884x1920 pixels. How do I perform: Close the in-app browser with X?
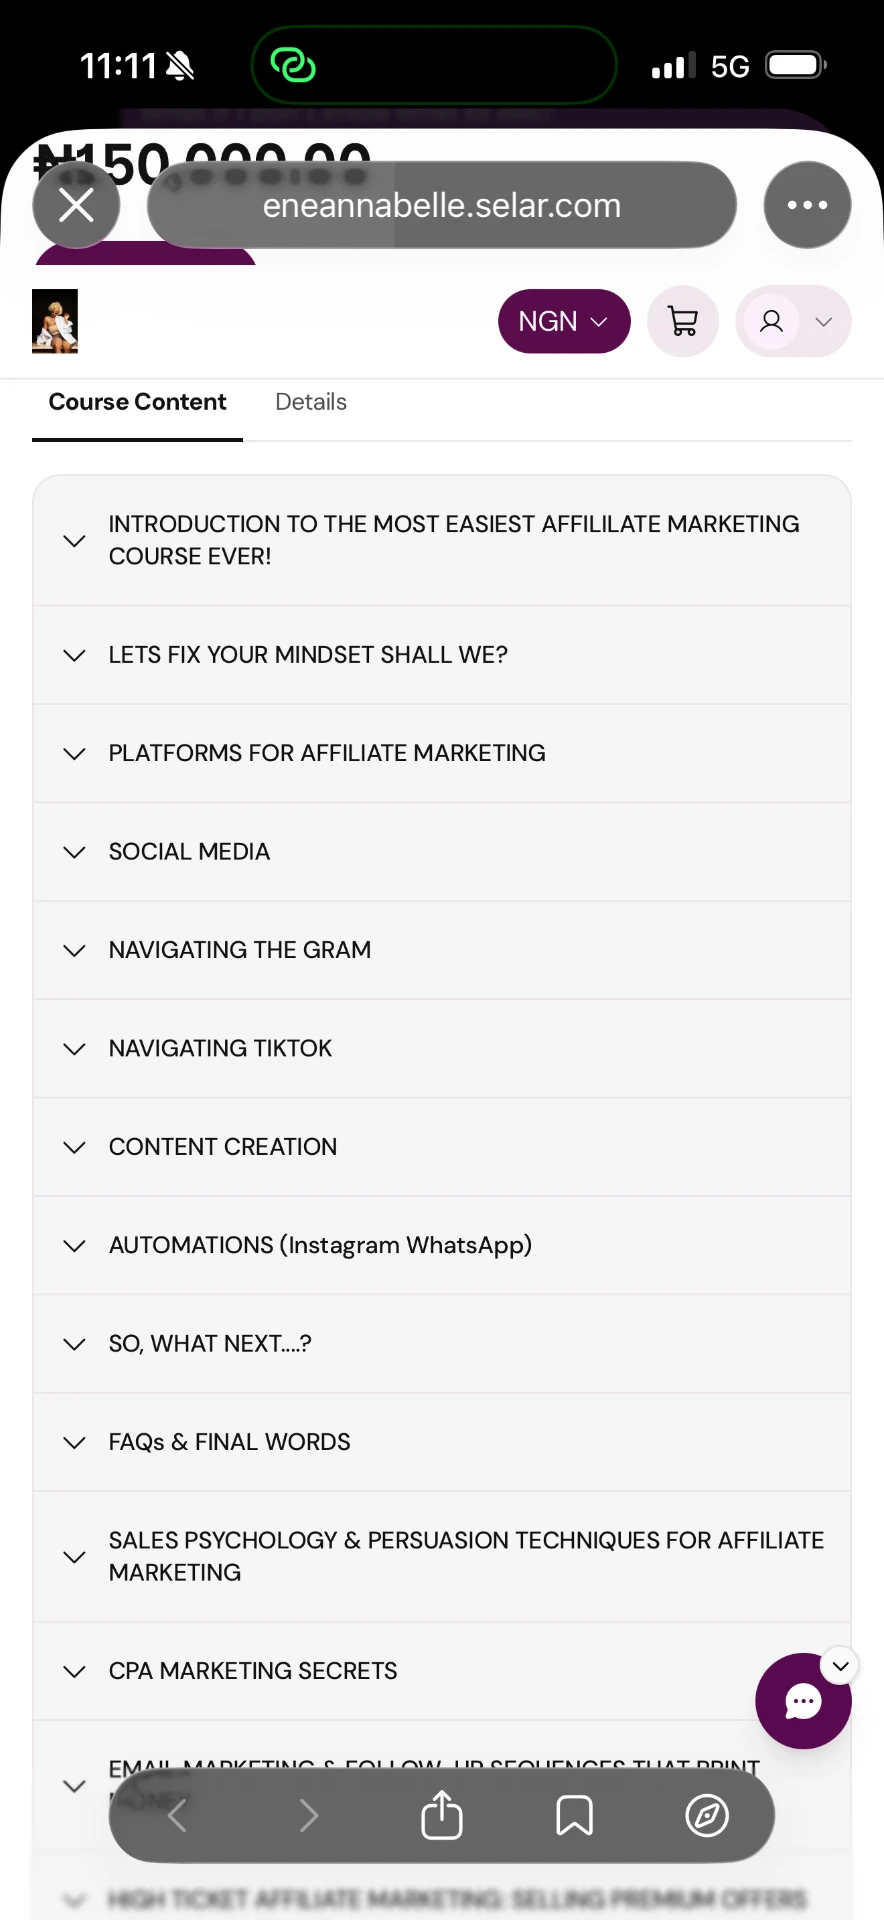[76, 205]
